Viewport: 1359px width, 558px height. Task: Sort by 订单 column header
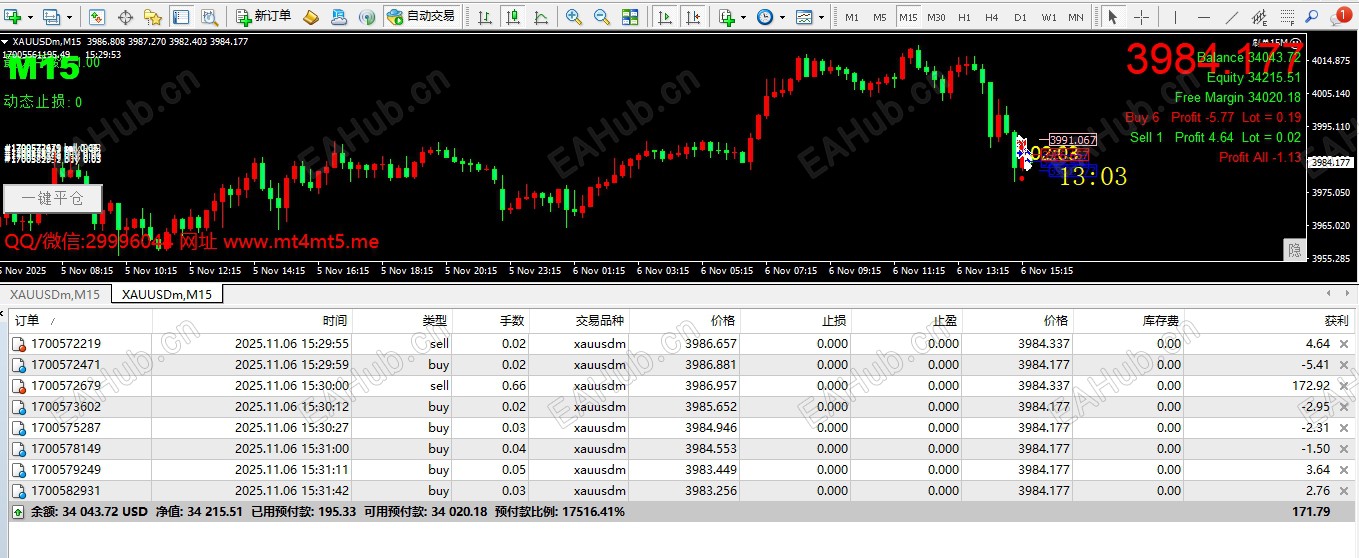80,321
